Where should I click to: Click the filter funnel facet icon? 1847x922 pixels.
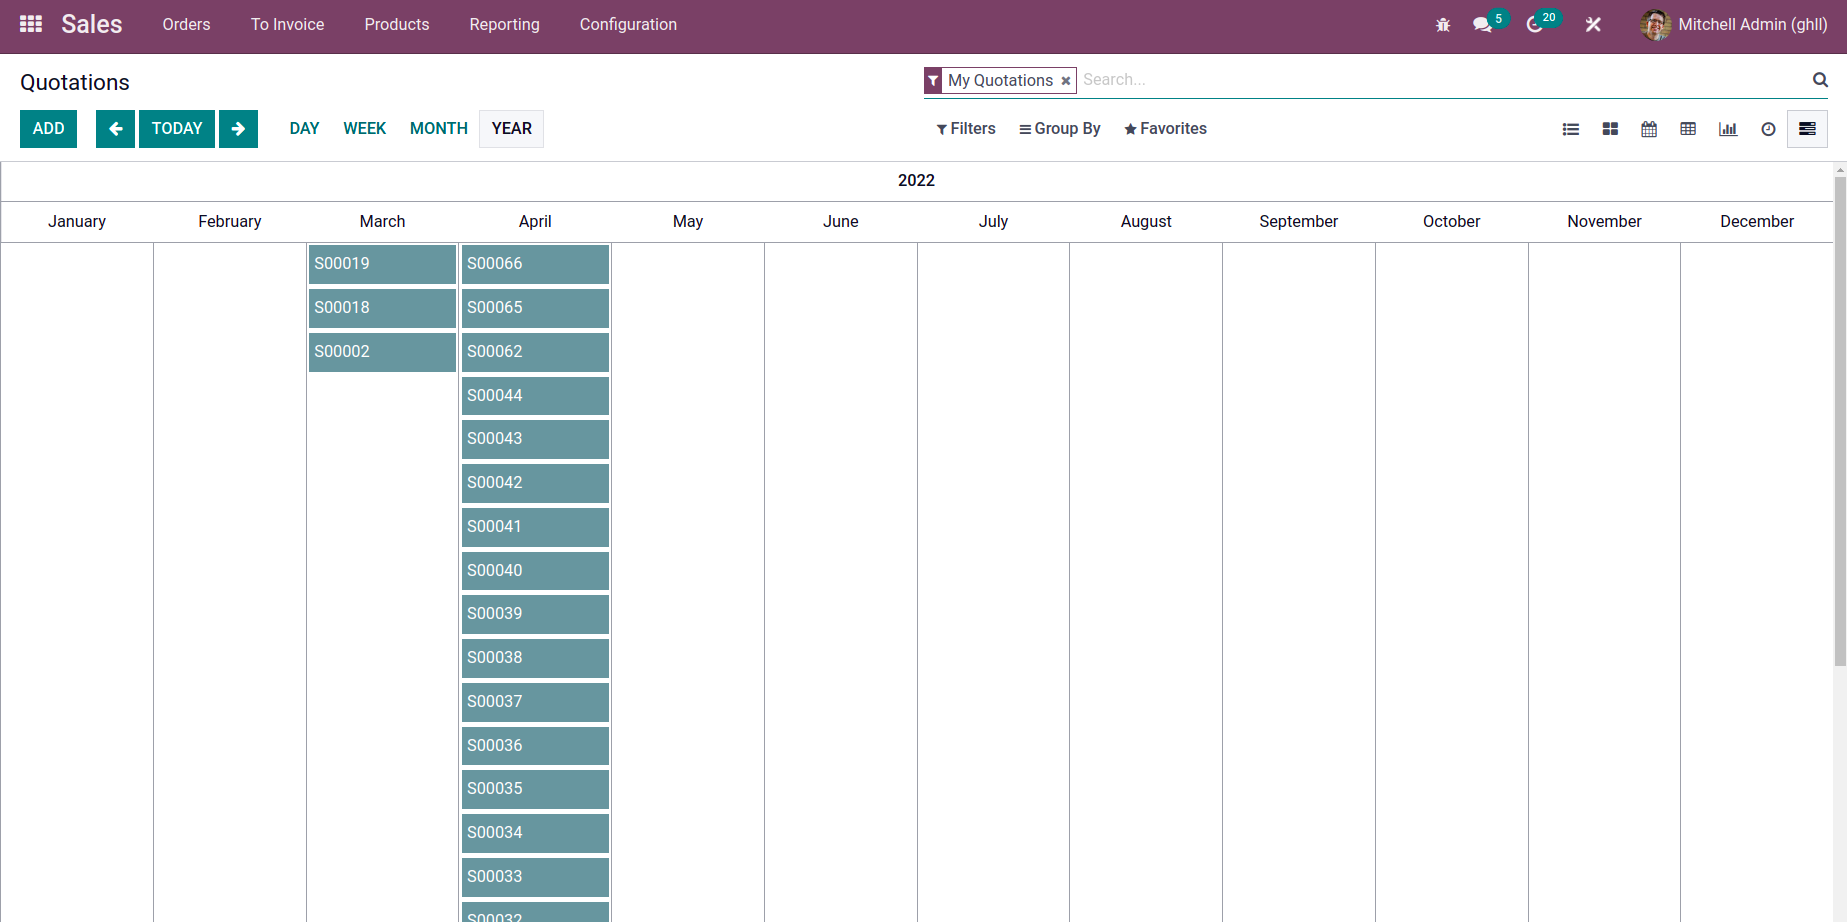pos(933,81)
